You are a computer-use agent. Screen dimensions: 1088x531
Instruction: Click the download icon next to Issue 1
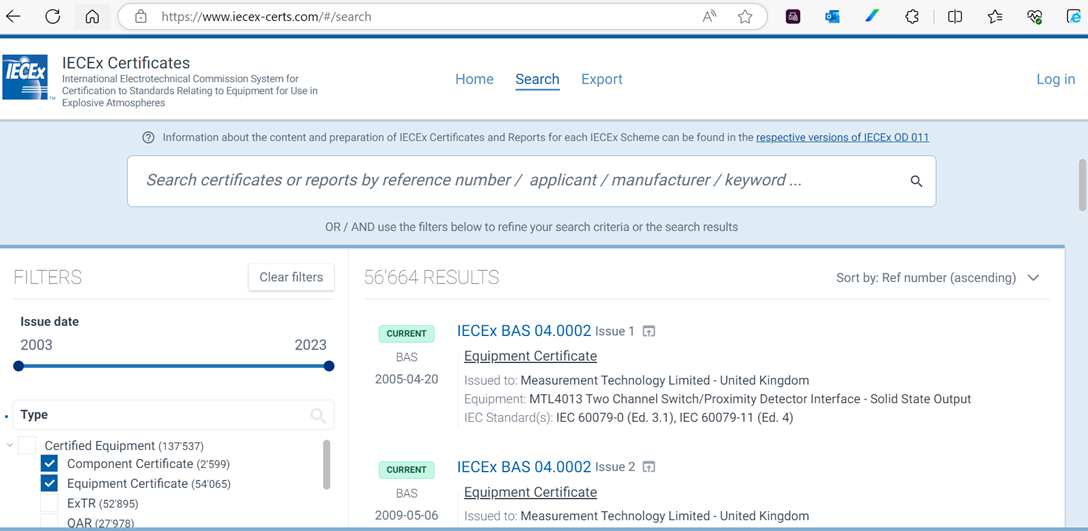pyautogui.click(x=649, y=332)
